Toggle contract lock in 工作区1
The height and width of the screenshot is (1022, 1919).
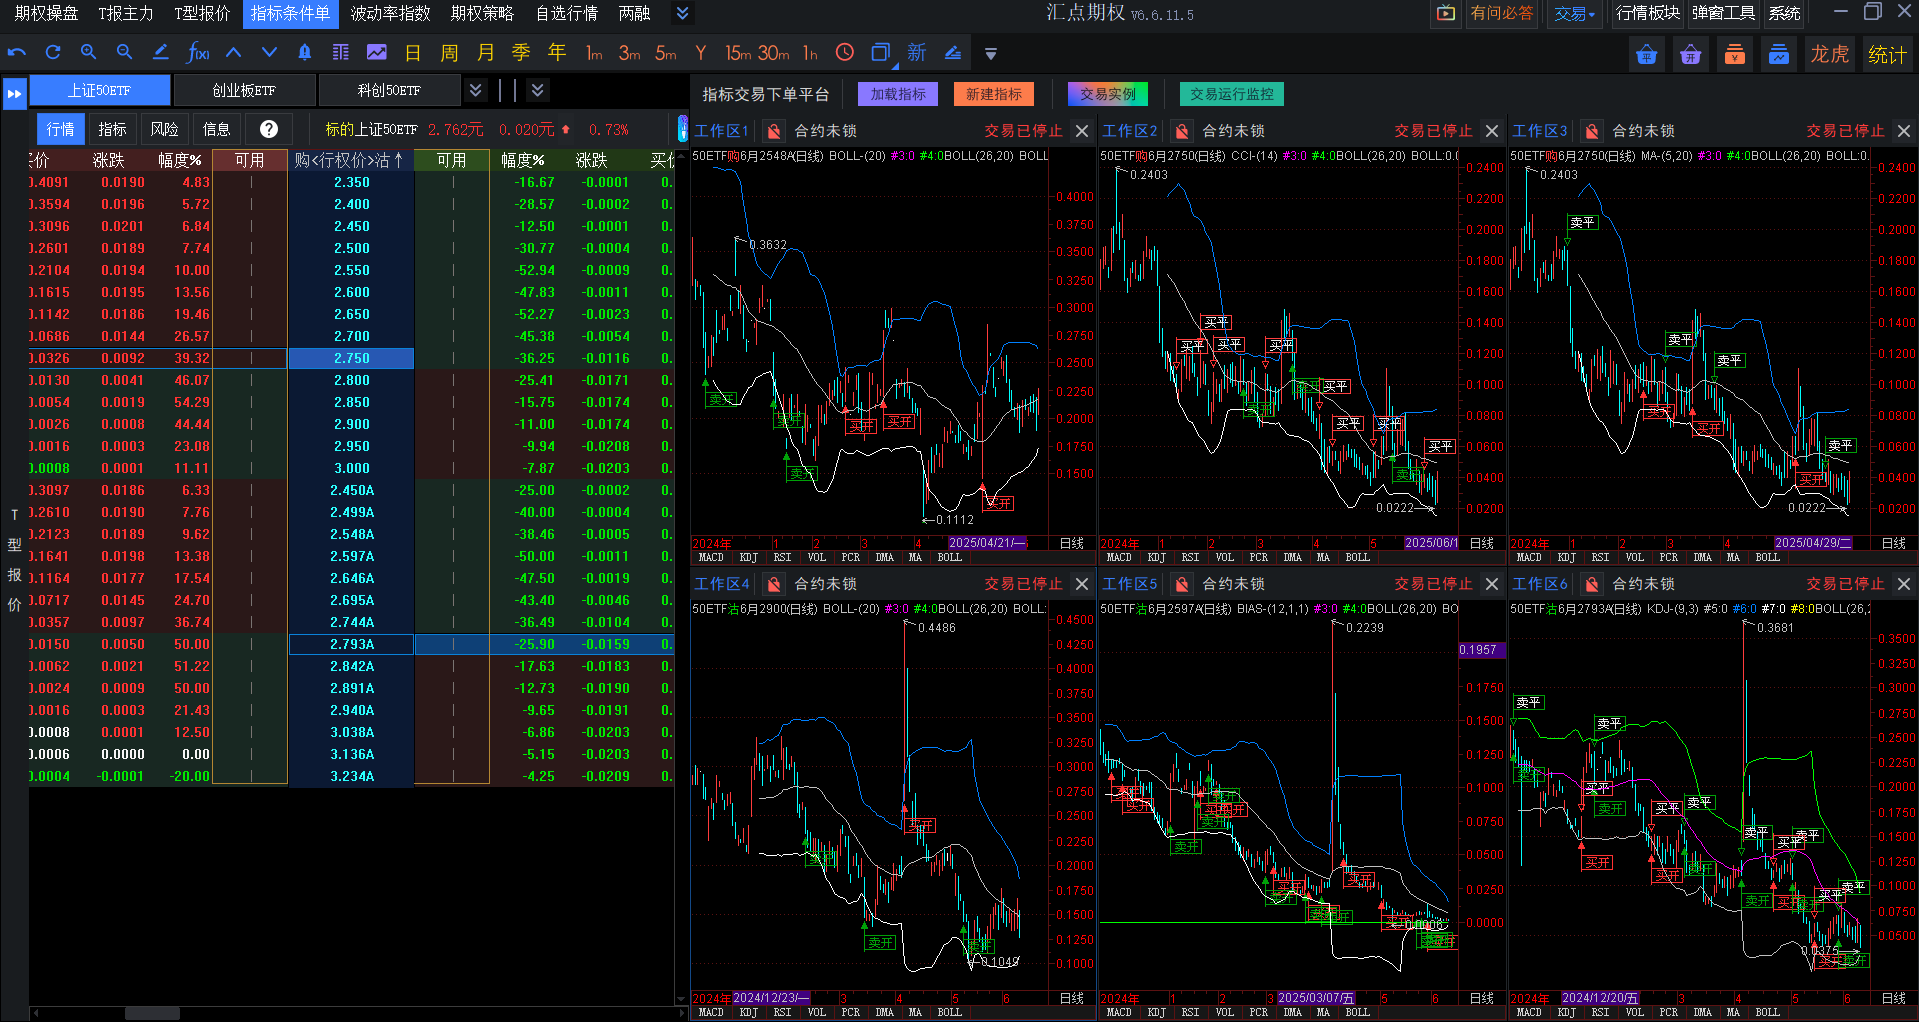click(774, 131)
